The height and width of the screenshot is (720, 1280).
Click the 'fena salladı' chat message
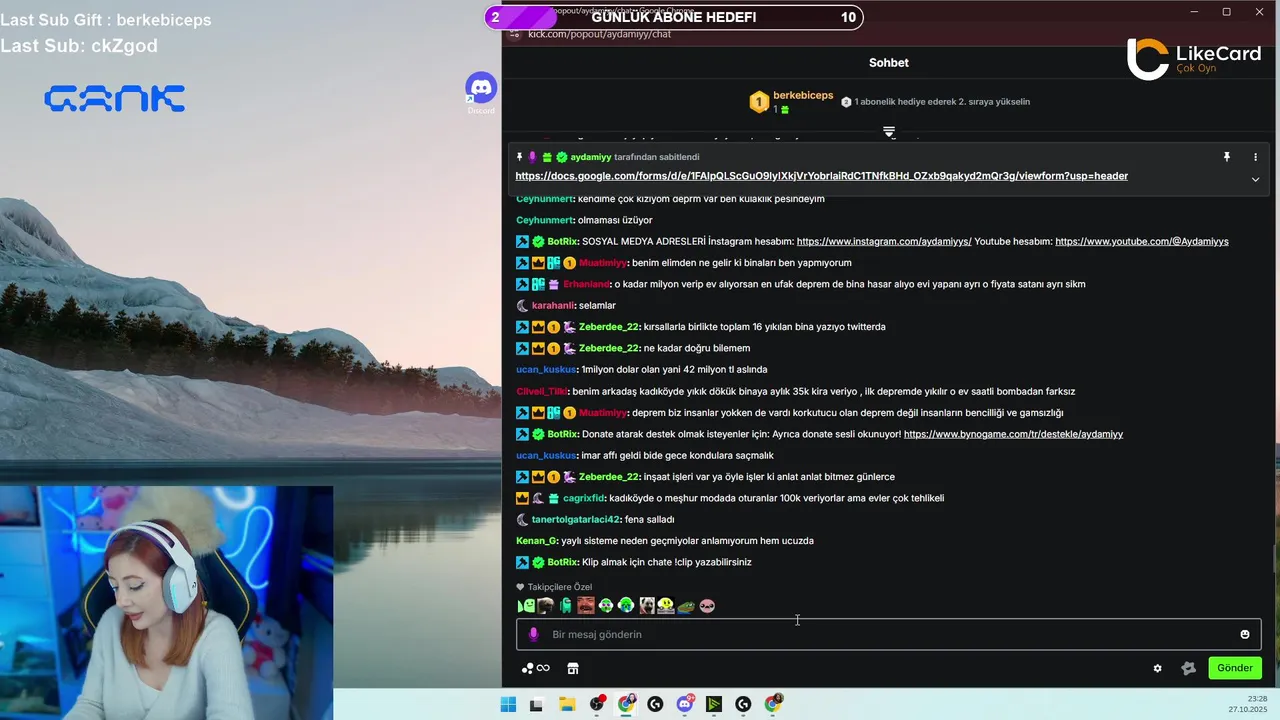(650, 519)
